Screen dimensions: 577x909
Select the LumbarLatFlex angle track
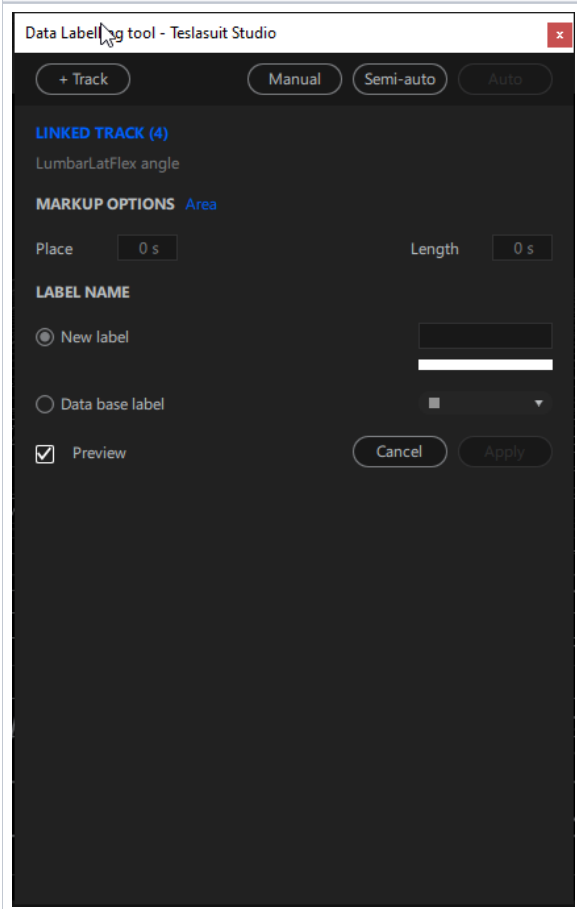107,163
